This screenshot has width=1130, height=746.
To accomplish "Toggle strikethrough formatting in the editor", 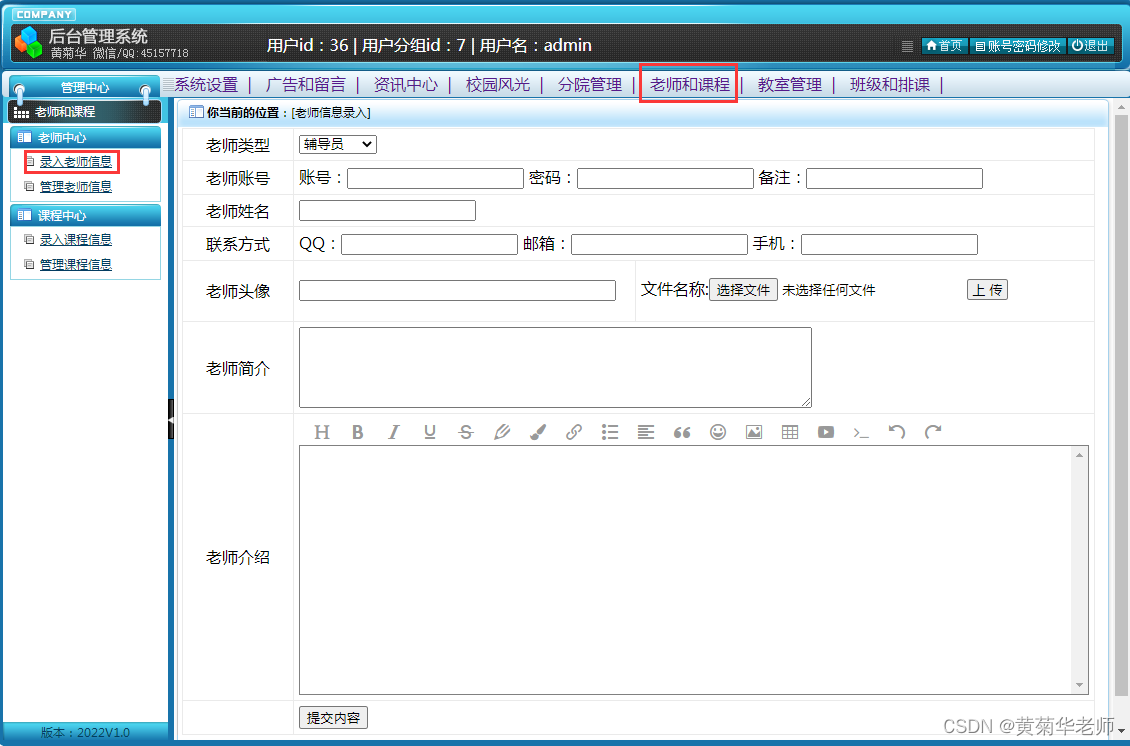I will click(x=466, y=432).
